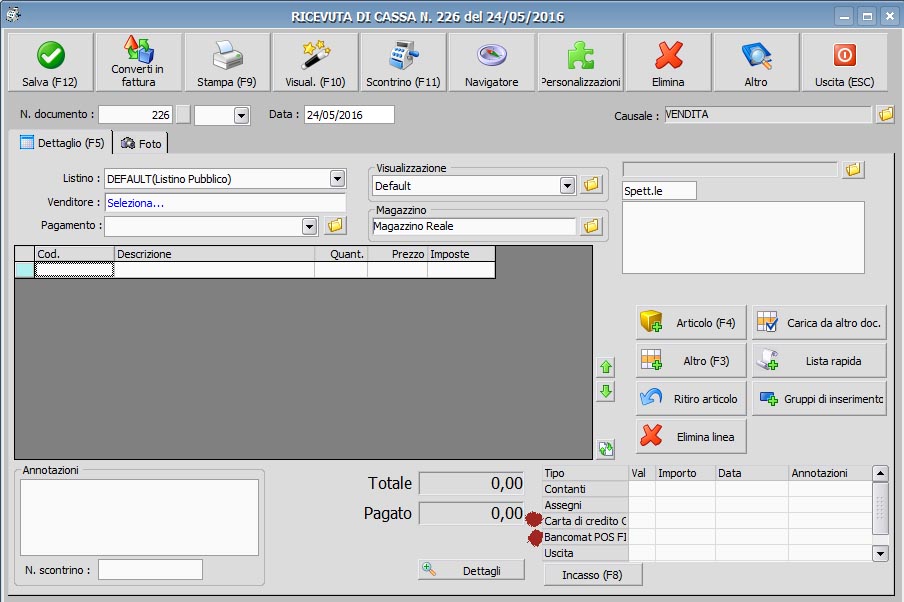Click the Descrizione cell in first row
The image size is (904, 602).
pyautogui.click(x=214, y=269)
